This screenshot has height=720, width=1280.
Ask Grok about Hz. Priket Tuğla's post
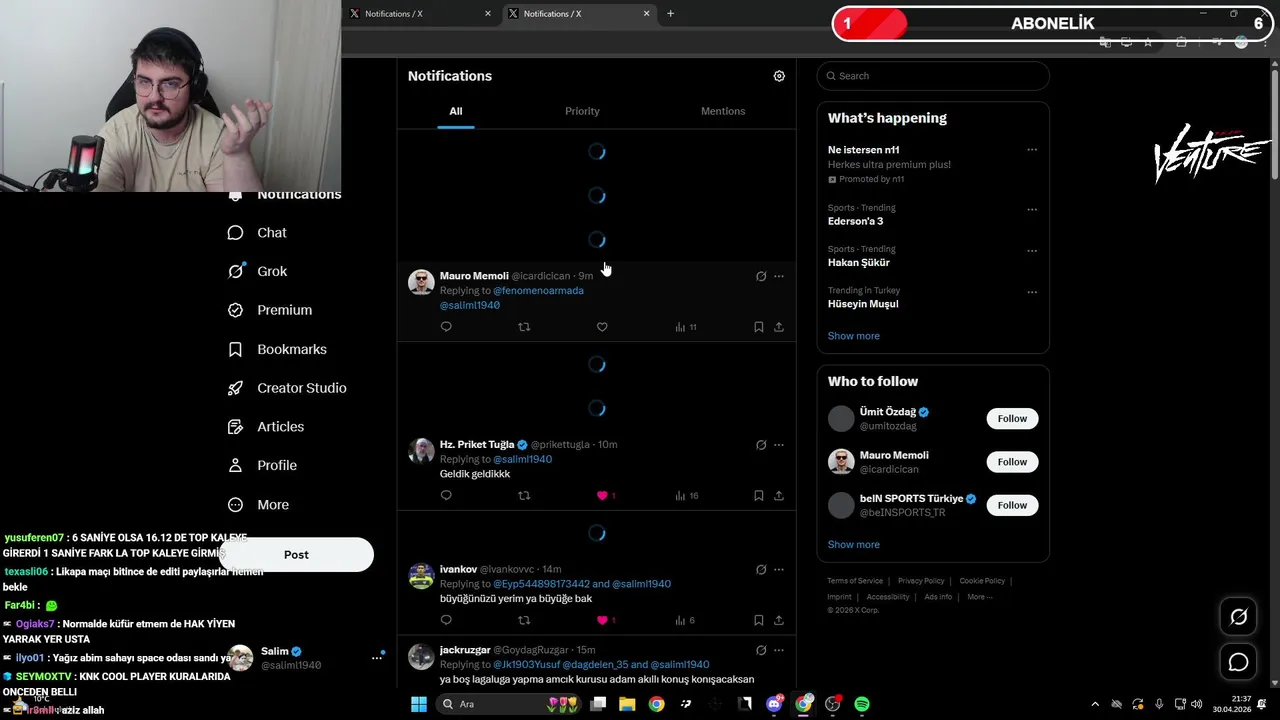[761, 445]
